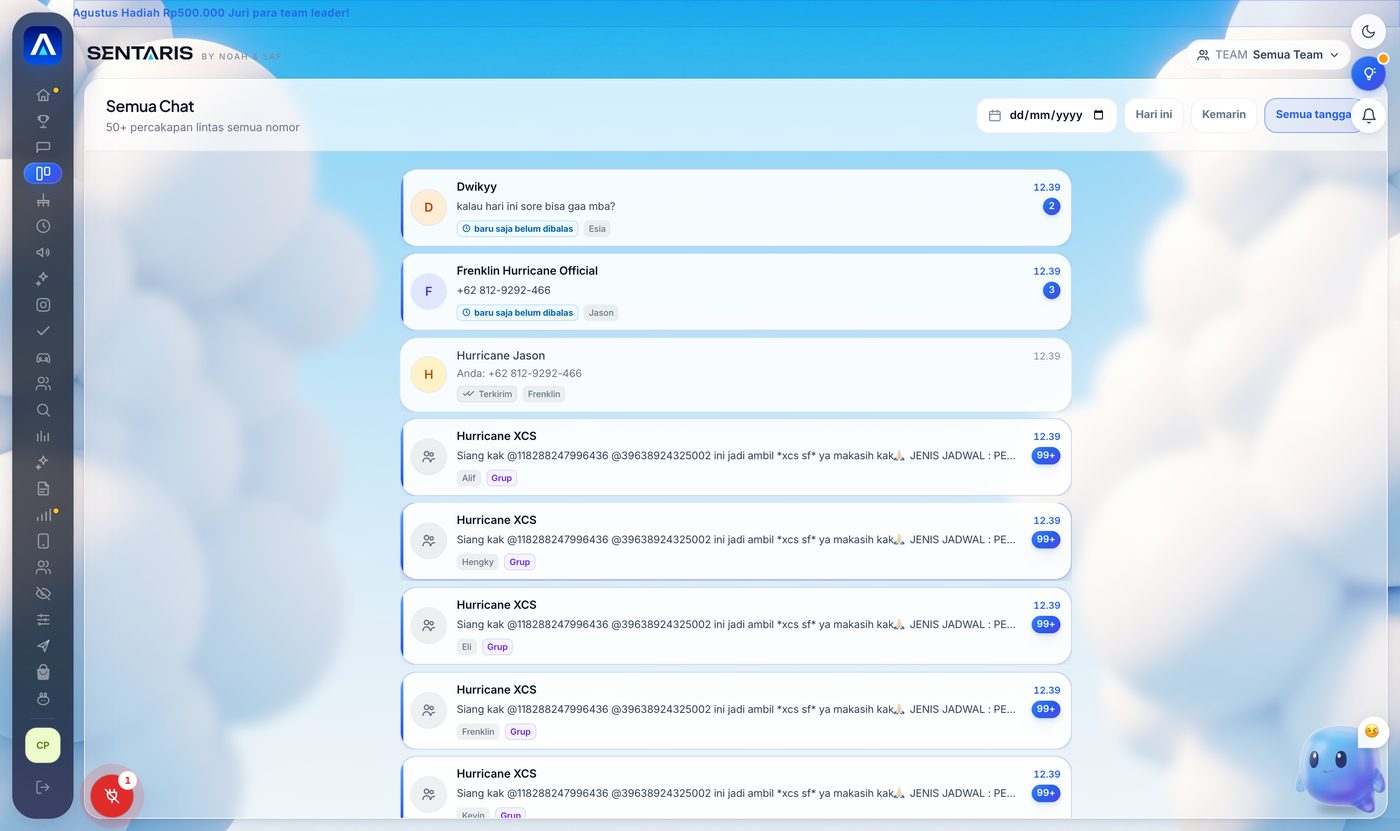Screen dimensions: 1400x831
Task: Select the highlighted board view icon
Action: pos(43,173)
